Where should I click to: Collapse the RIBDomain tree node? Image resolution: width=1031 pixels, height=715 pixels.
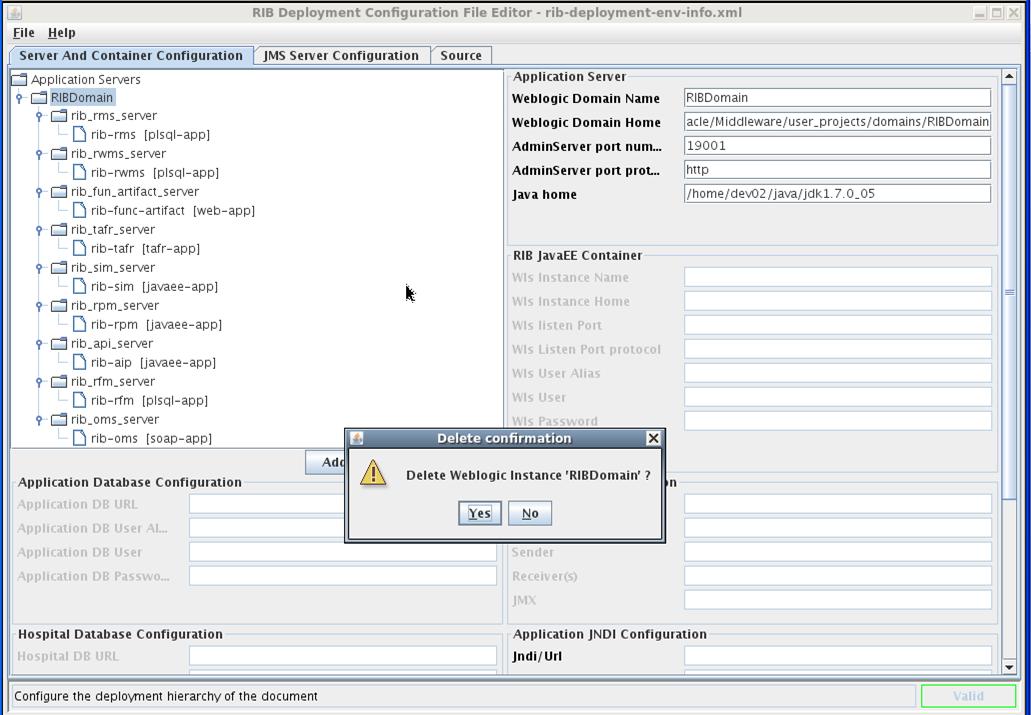point(19,98)
